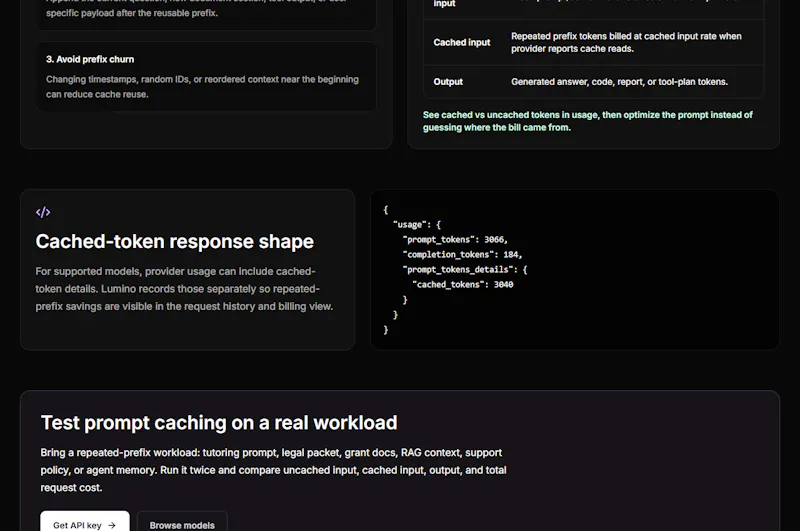Screen dimensions: 800x531
Task: Click the Lumino records description paragraph
Action: pos(184,289)
